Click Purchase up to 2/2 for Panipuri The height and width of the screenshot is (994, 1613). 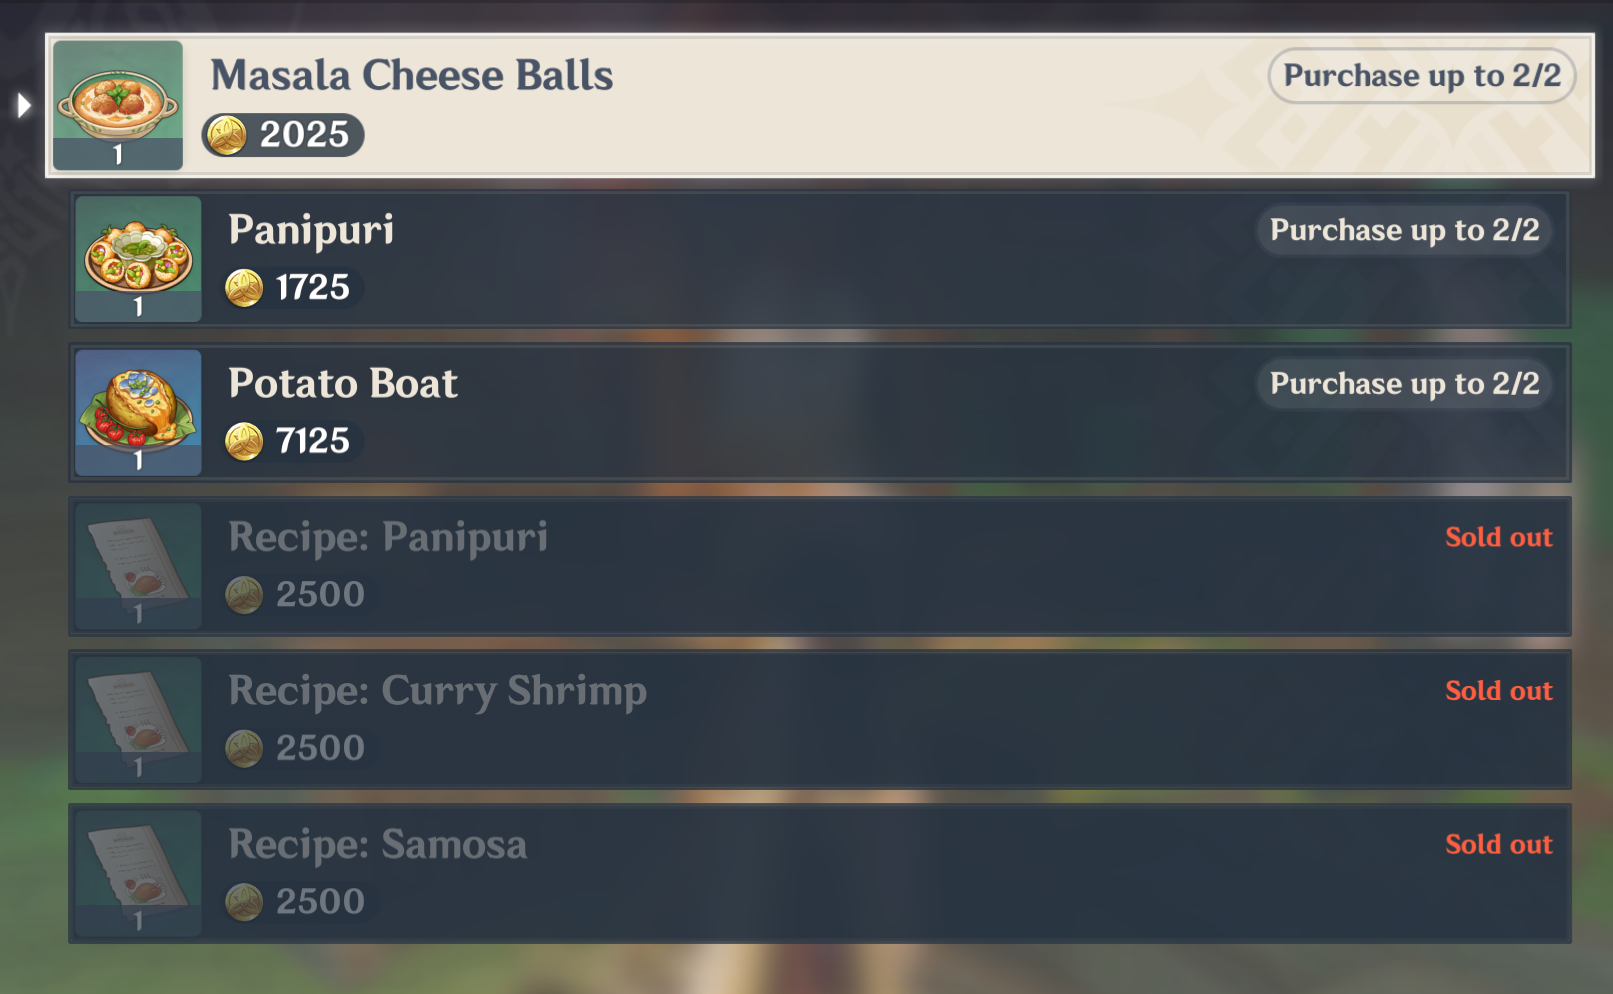coord(1404,230)
